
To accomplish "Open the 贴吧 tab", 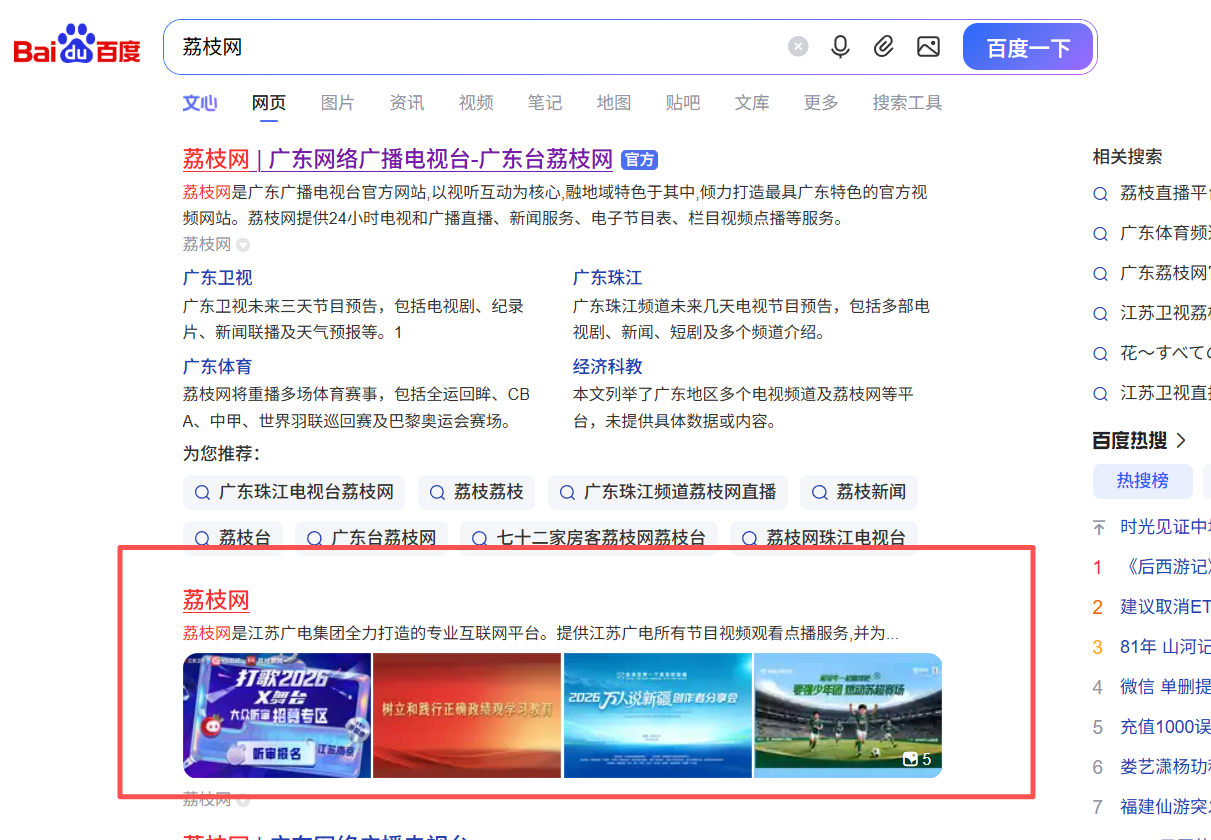I will pos(683,103).
